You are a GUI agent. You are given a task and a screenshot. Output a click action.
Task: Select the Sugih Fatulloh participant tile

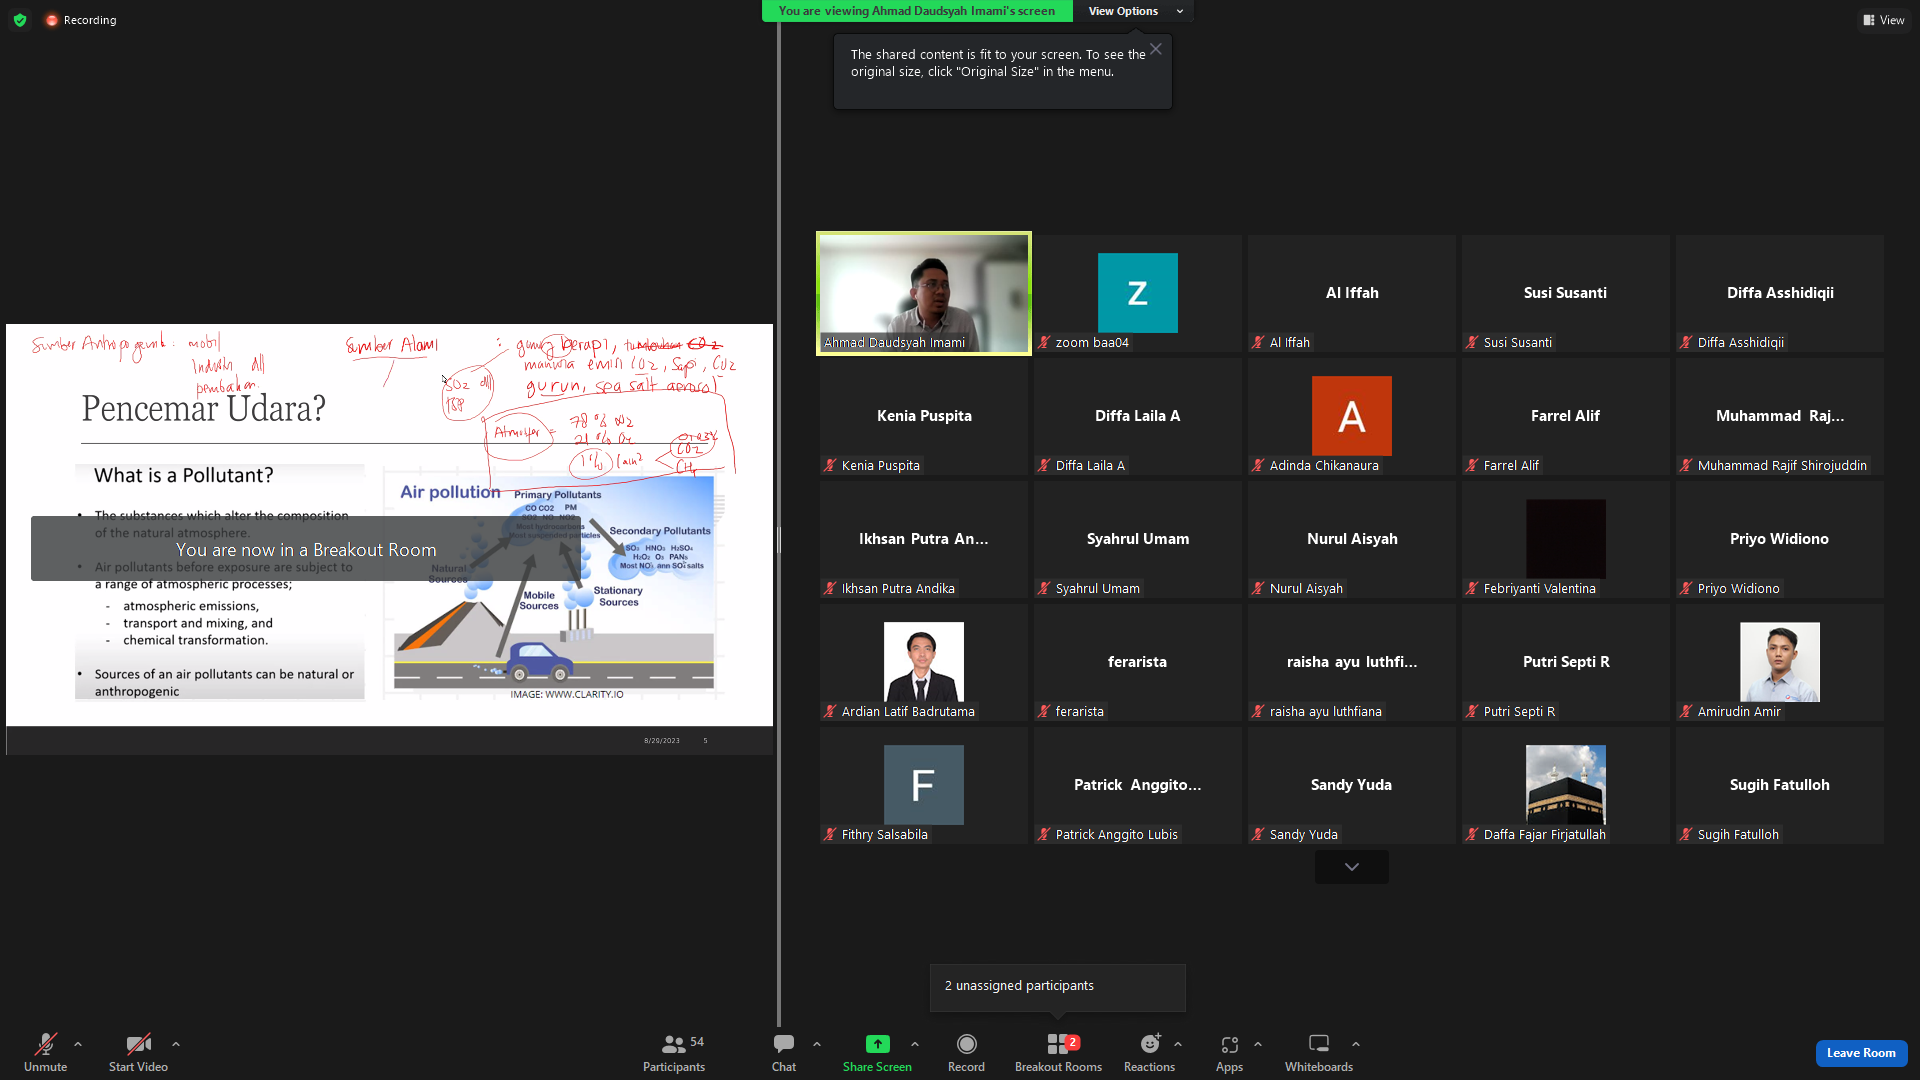tap(1779, 786)
